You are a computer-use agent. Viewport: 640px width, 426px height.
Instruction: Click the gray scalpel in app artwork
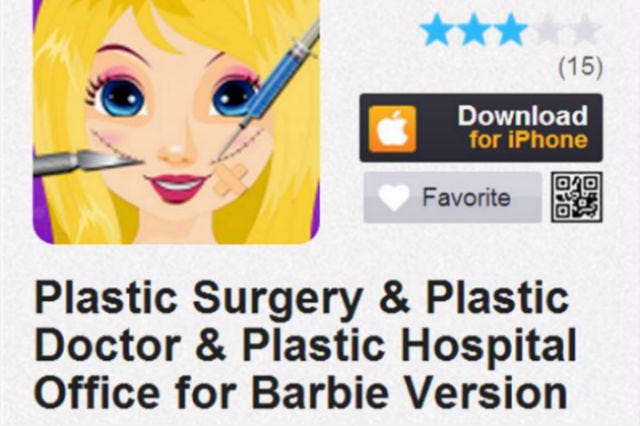point(84,162)
